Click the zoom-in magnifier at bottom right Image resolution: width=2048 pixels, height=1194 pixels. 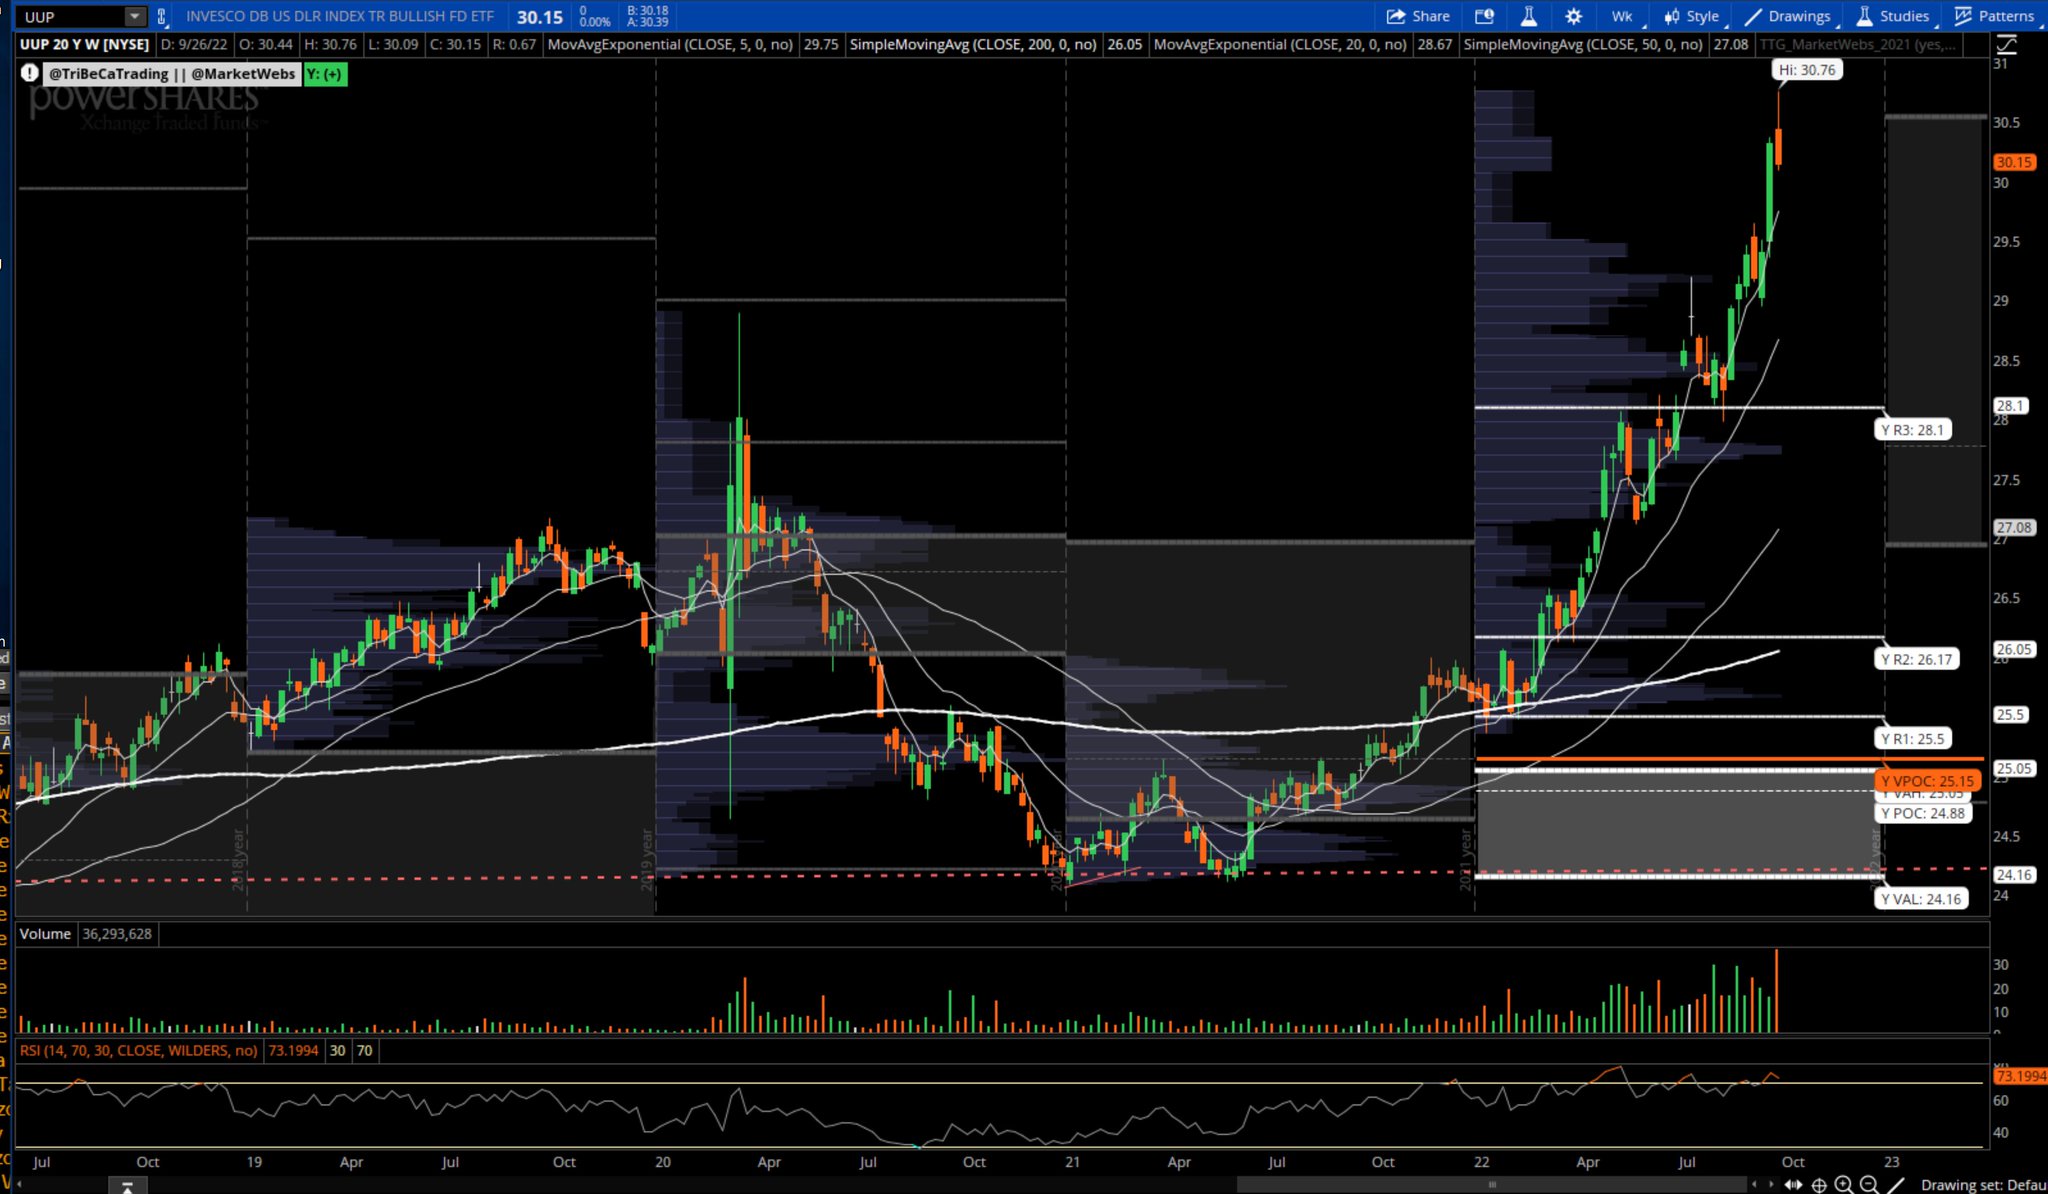point(1843,1184)
